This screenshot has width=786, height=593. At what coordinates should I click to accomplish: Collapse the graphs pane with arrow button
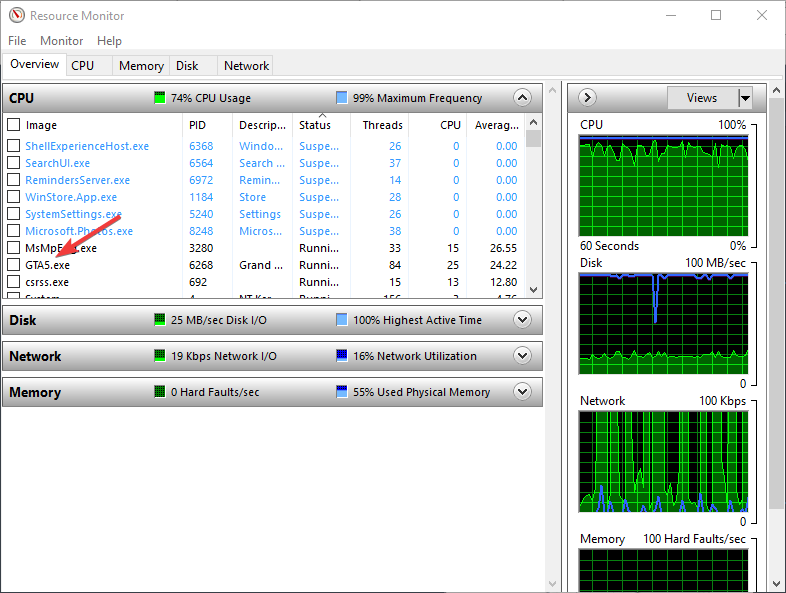[587, 97]
